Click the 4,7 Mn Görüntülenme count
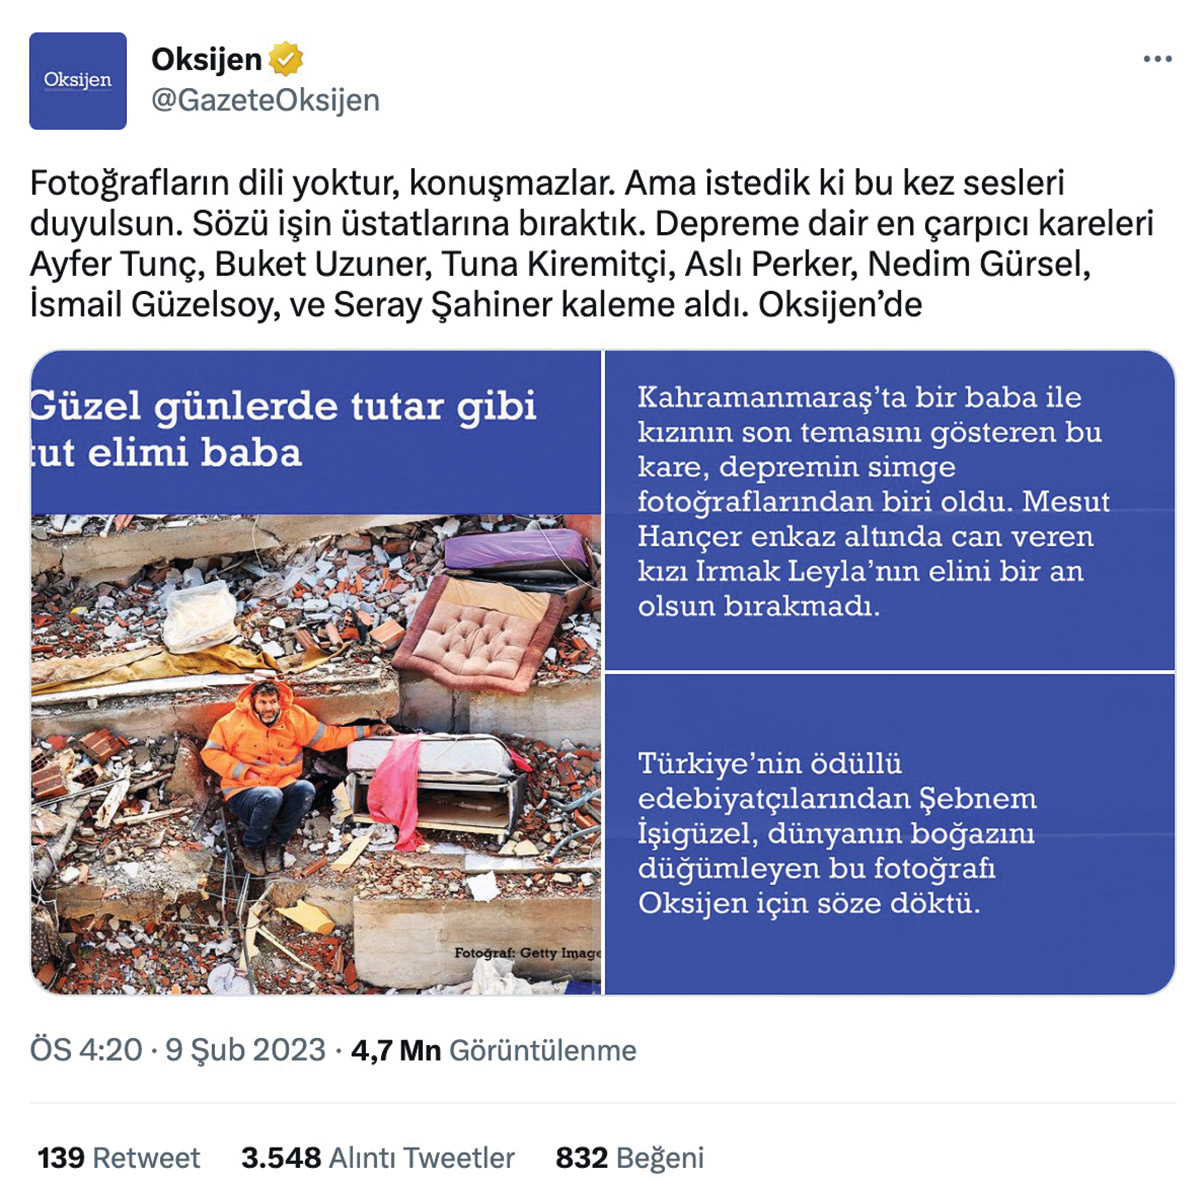Viewport: 1200px width, 1182px height. tap(493, 1050)
